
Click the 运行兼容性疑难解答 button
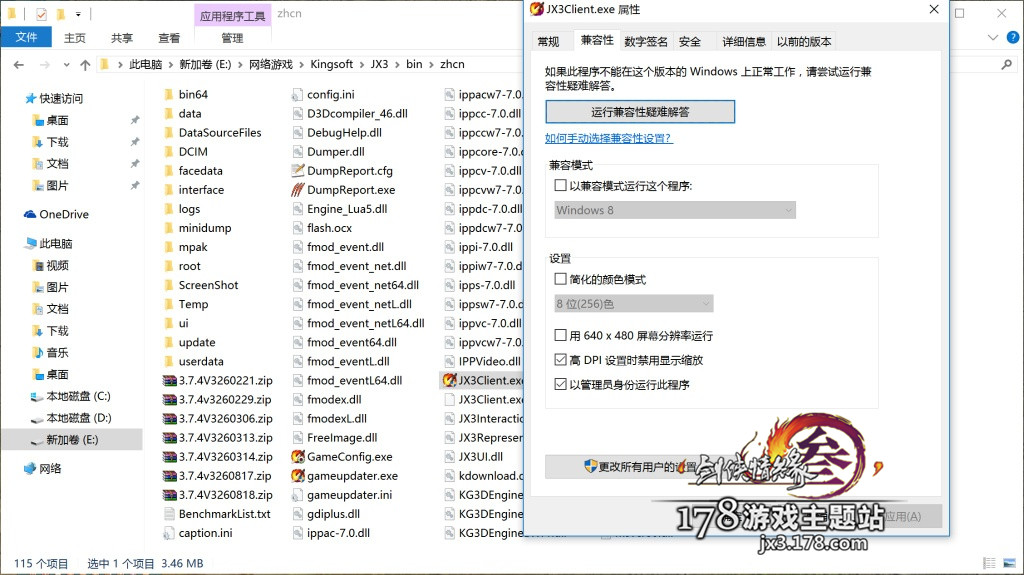tap(640, 112)
